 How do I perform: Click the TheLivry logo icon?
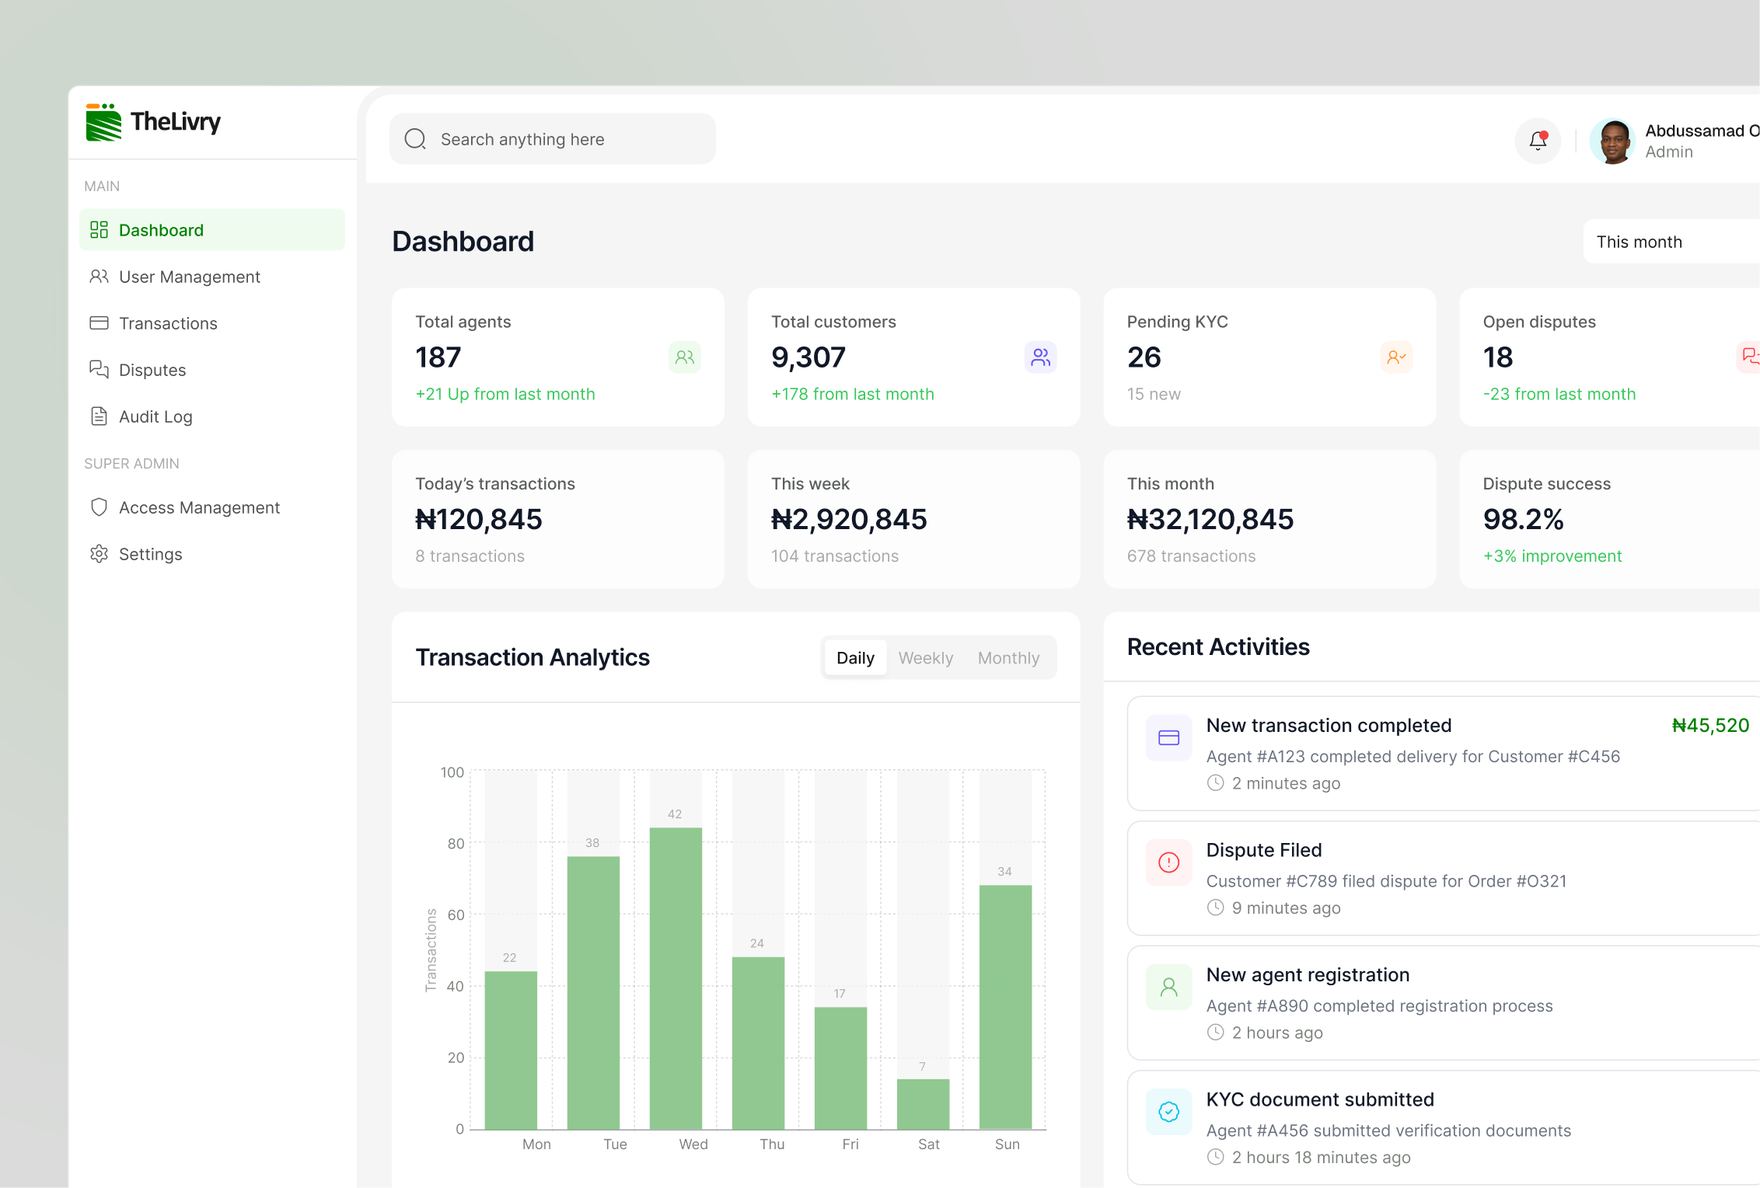103,122
